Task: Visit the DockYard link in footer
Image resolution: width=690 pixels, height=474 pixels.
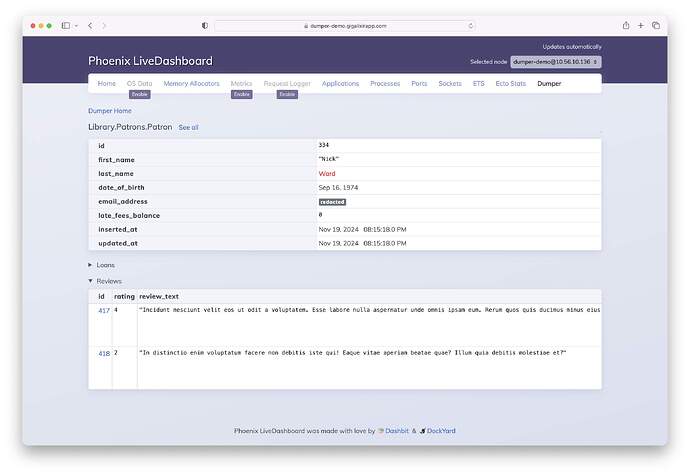Action: (x=441, y=431)
